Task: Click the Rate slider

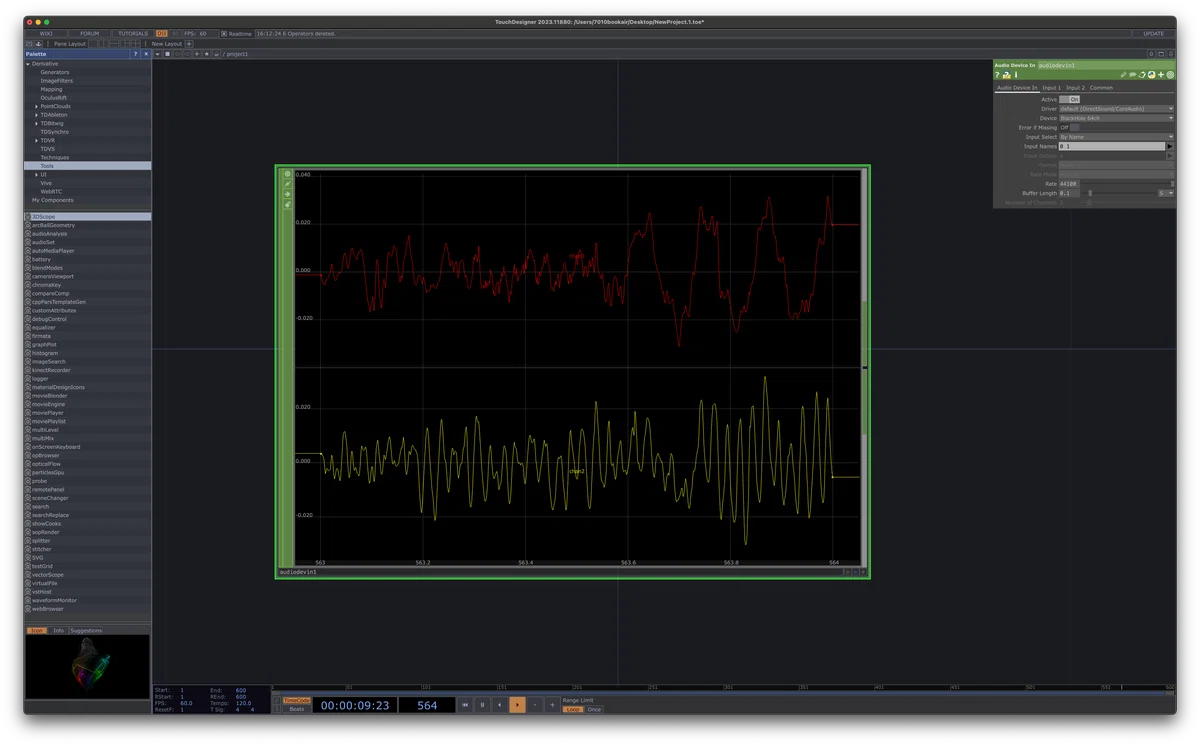Action: 1127,184
